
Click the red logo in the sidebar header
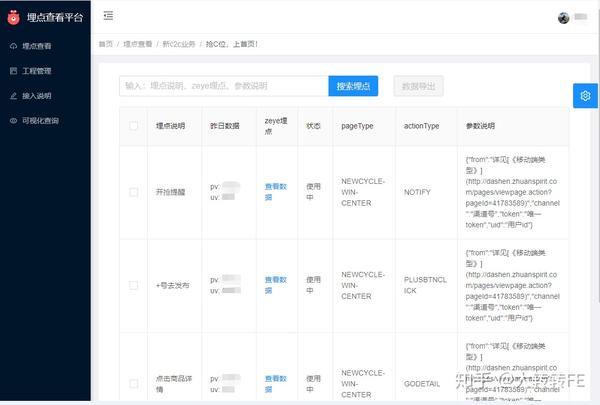tap(13, 17)
